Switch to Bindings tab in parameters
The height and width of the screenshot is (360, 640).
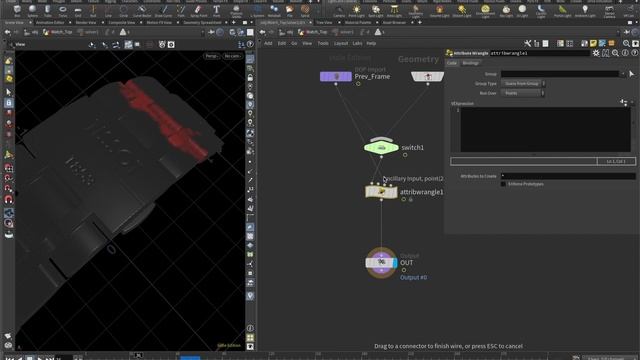[471, 63]
